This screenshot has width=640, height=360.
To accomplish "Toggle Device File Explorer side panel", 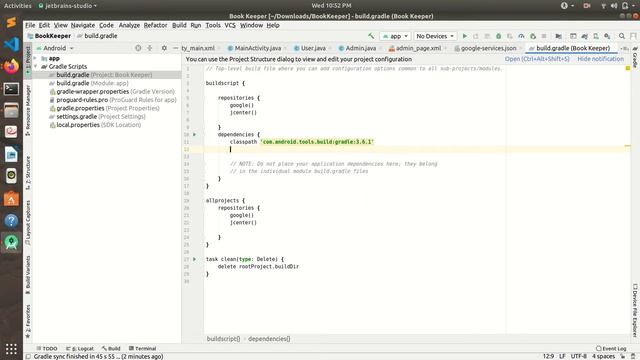I will [x=635, y=310].
